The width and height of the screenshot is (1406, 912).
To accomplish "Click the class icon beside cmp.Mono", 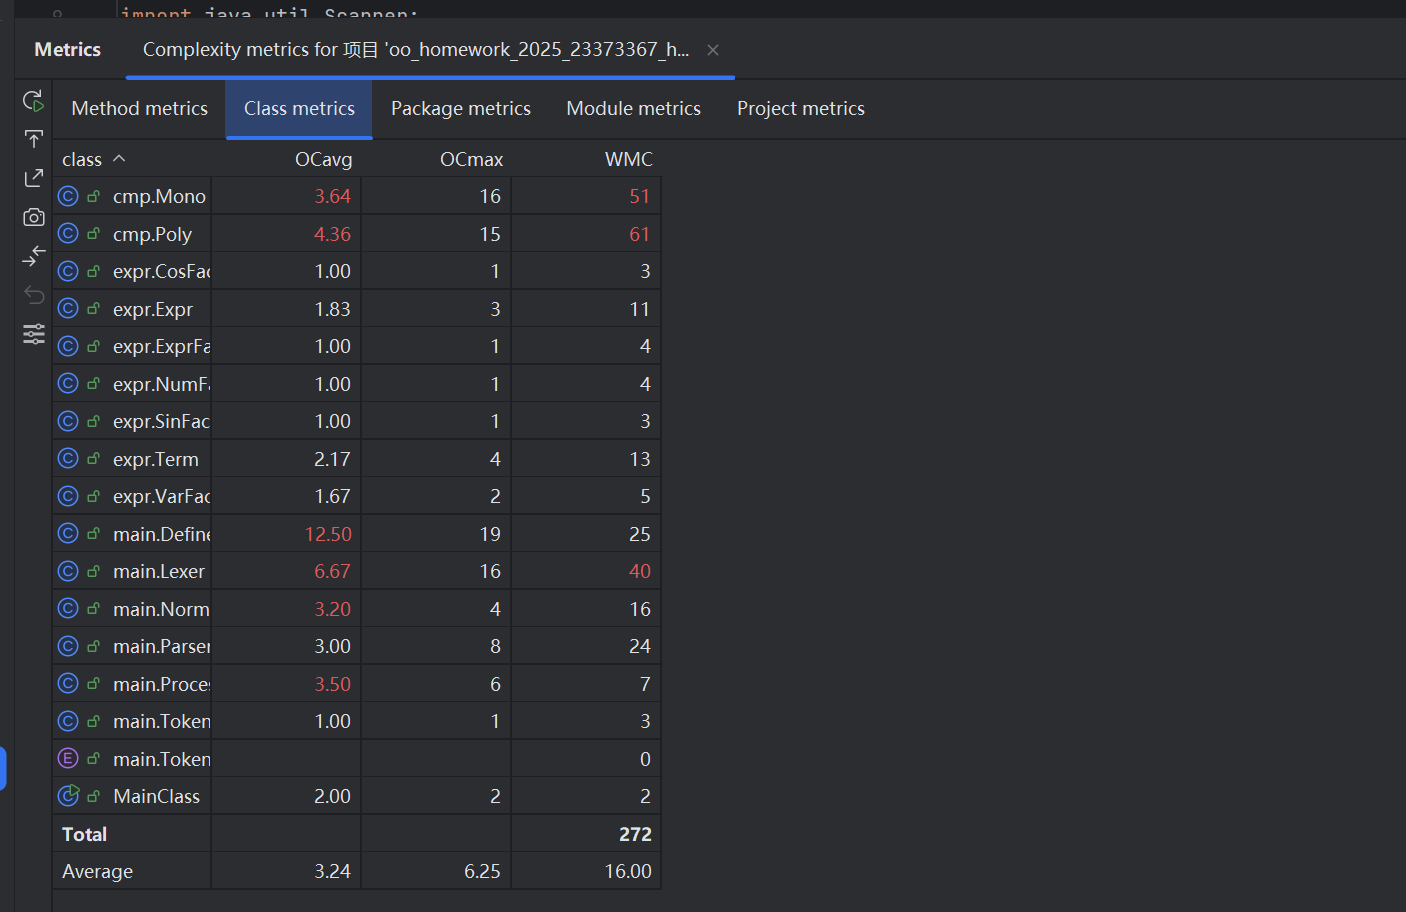I will 68,196.
